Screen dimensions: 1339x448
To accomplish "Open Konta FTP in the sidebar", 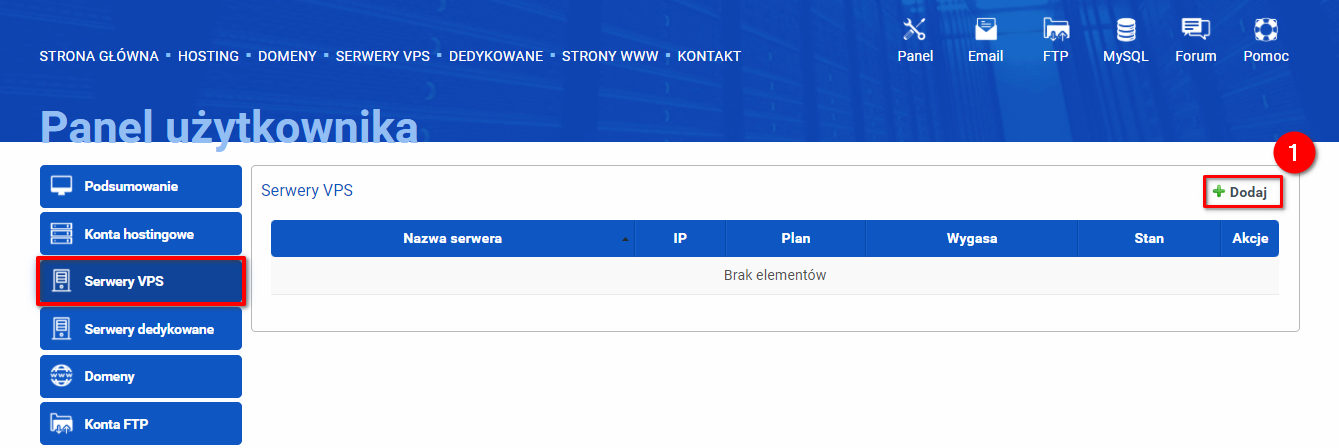I will (x=141, y=423).
